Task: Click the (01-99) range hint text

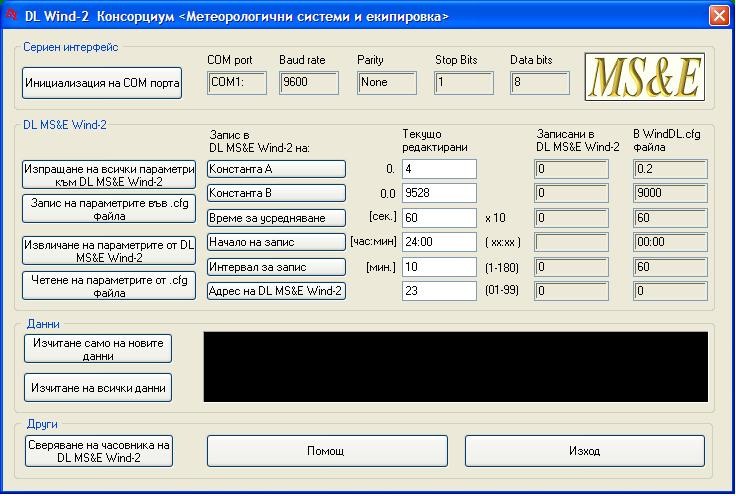Action: (502, 290)
